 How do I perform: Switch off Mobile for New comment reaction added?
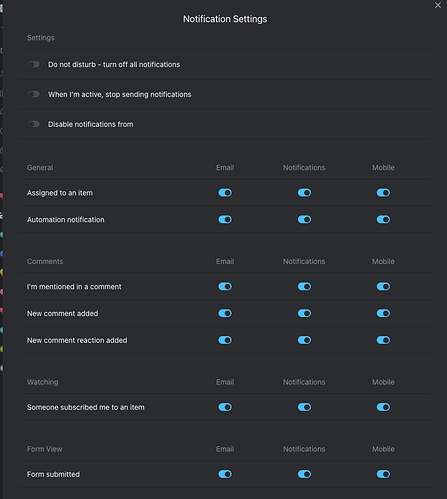[383, 340]
